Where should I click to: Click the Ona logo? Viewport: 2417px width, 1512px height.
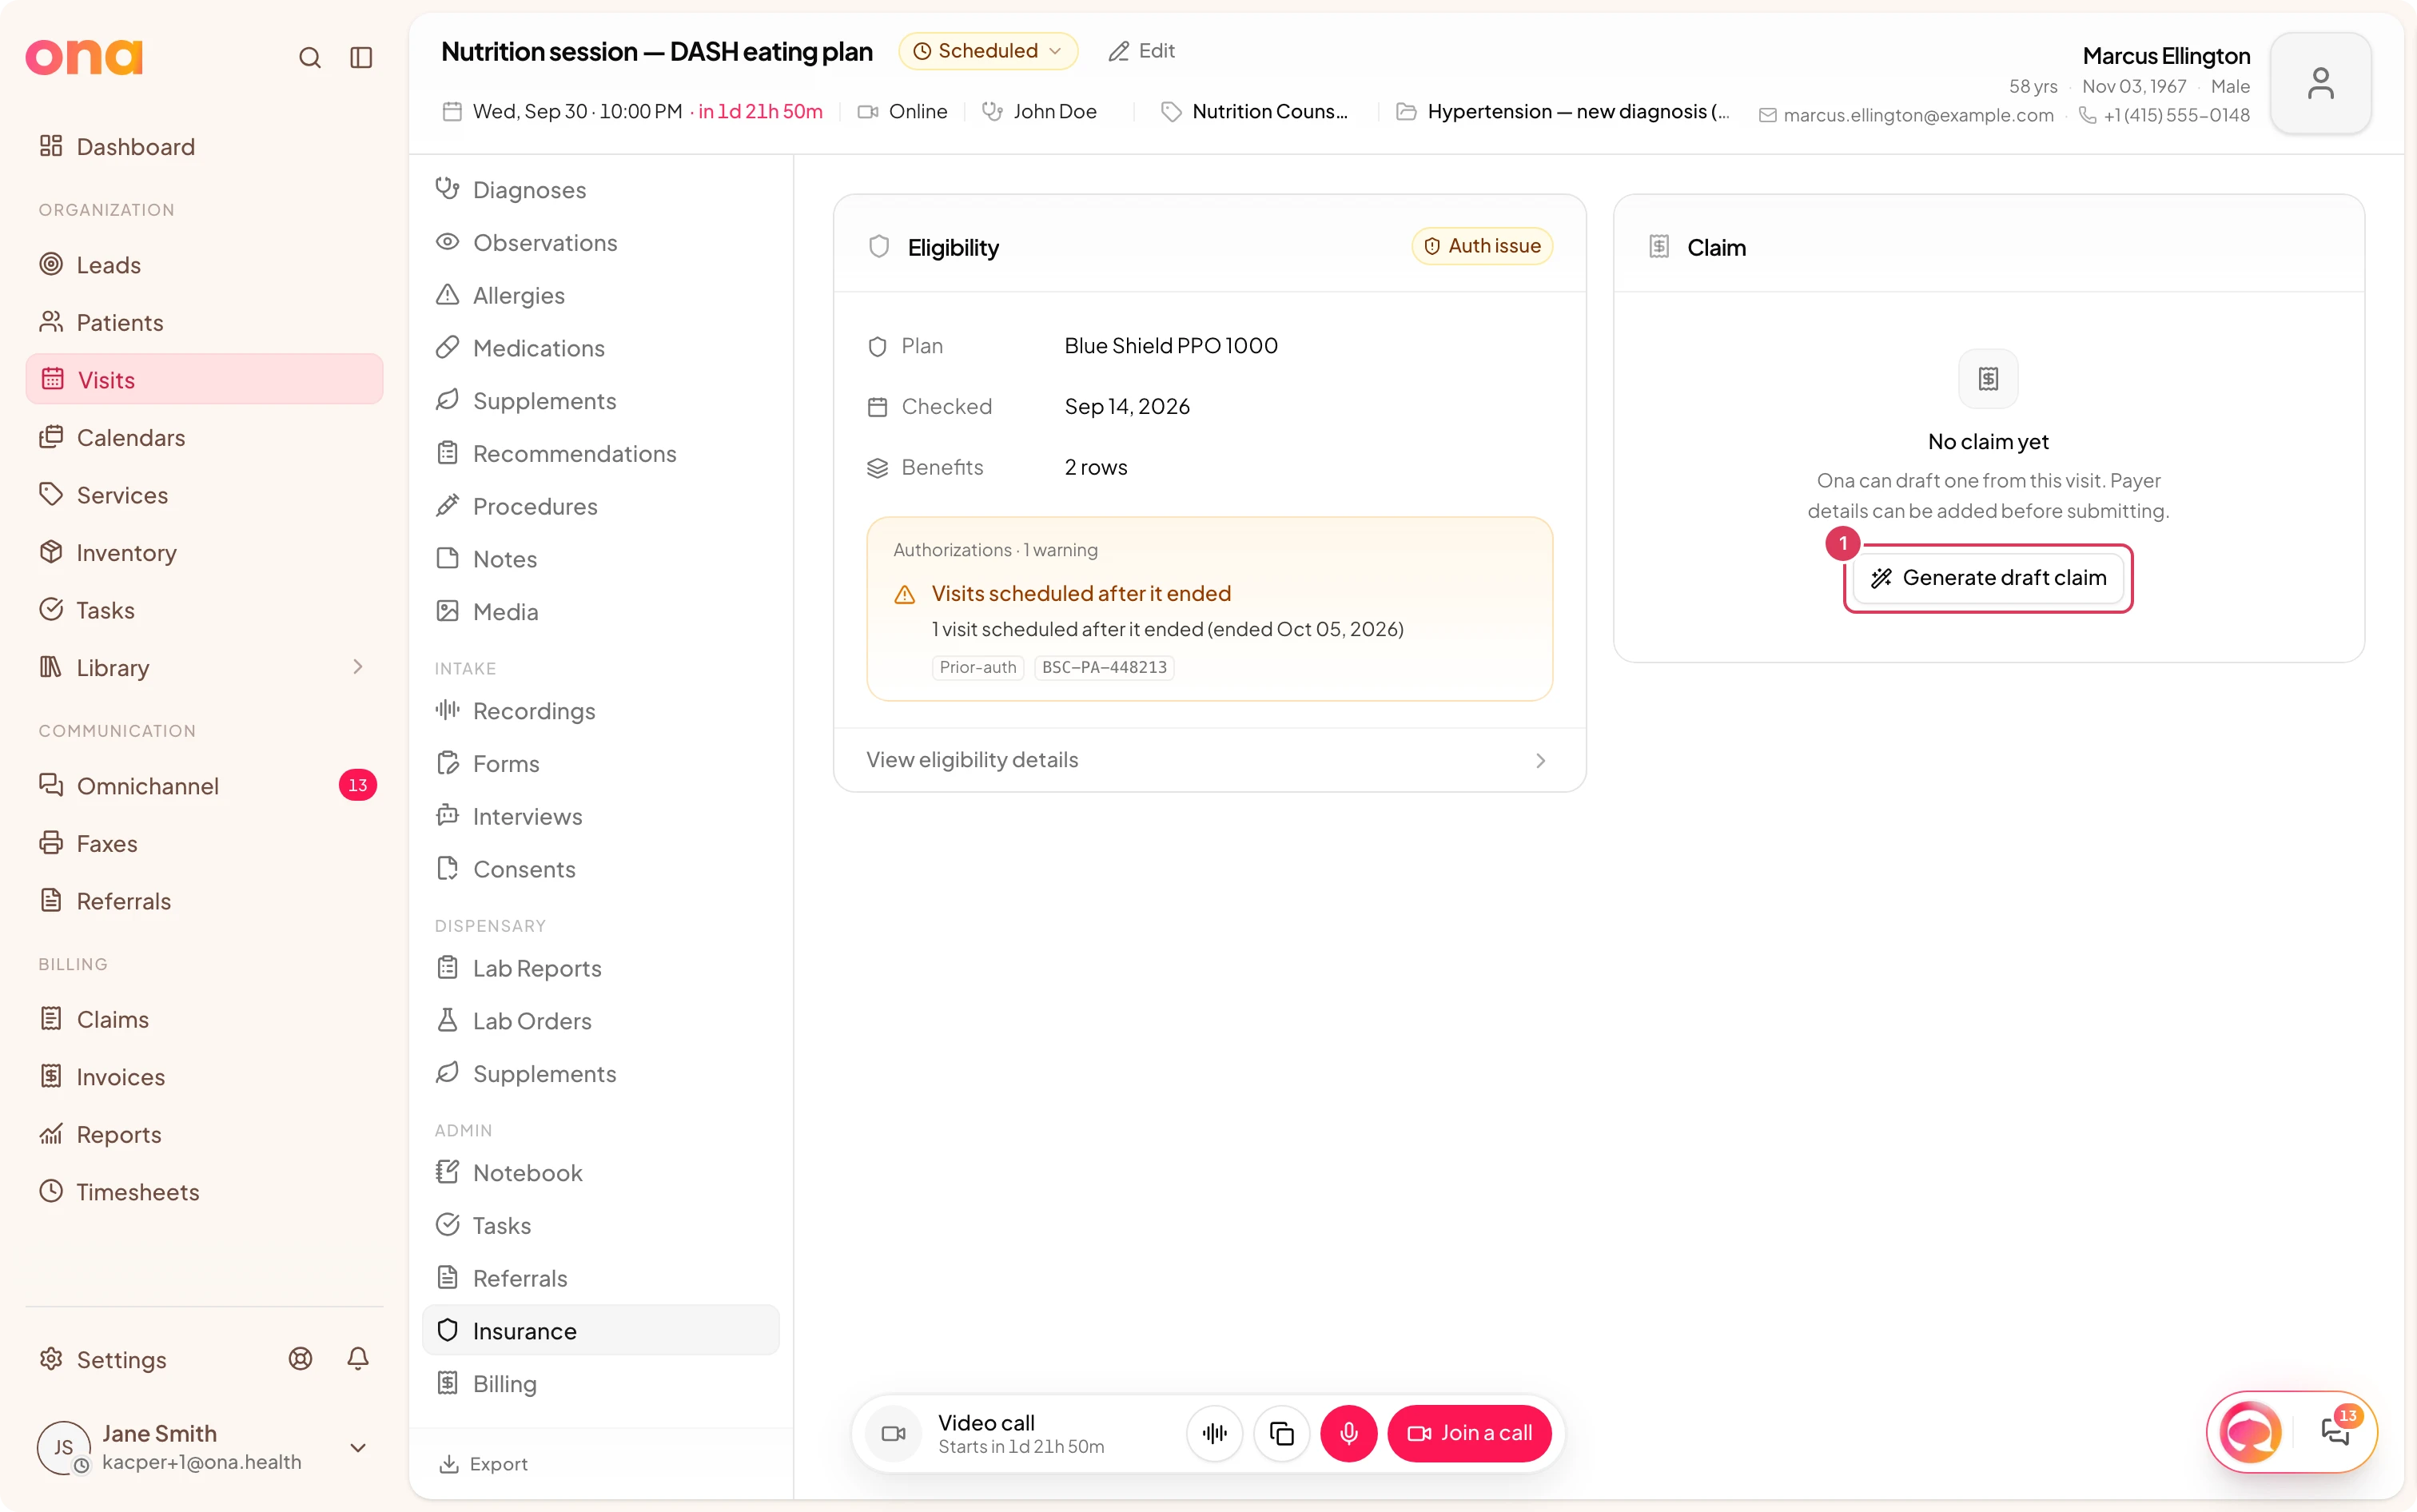pyautogui.click(x=84, y=58)
